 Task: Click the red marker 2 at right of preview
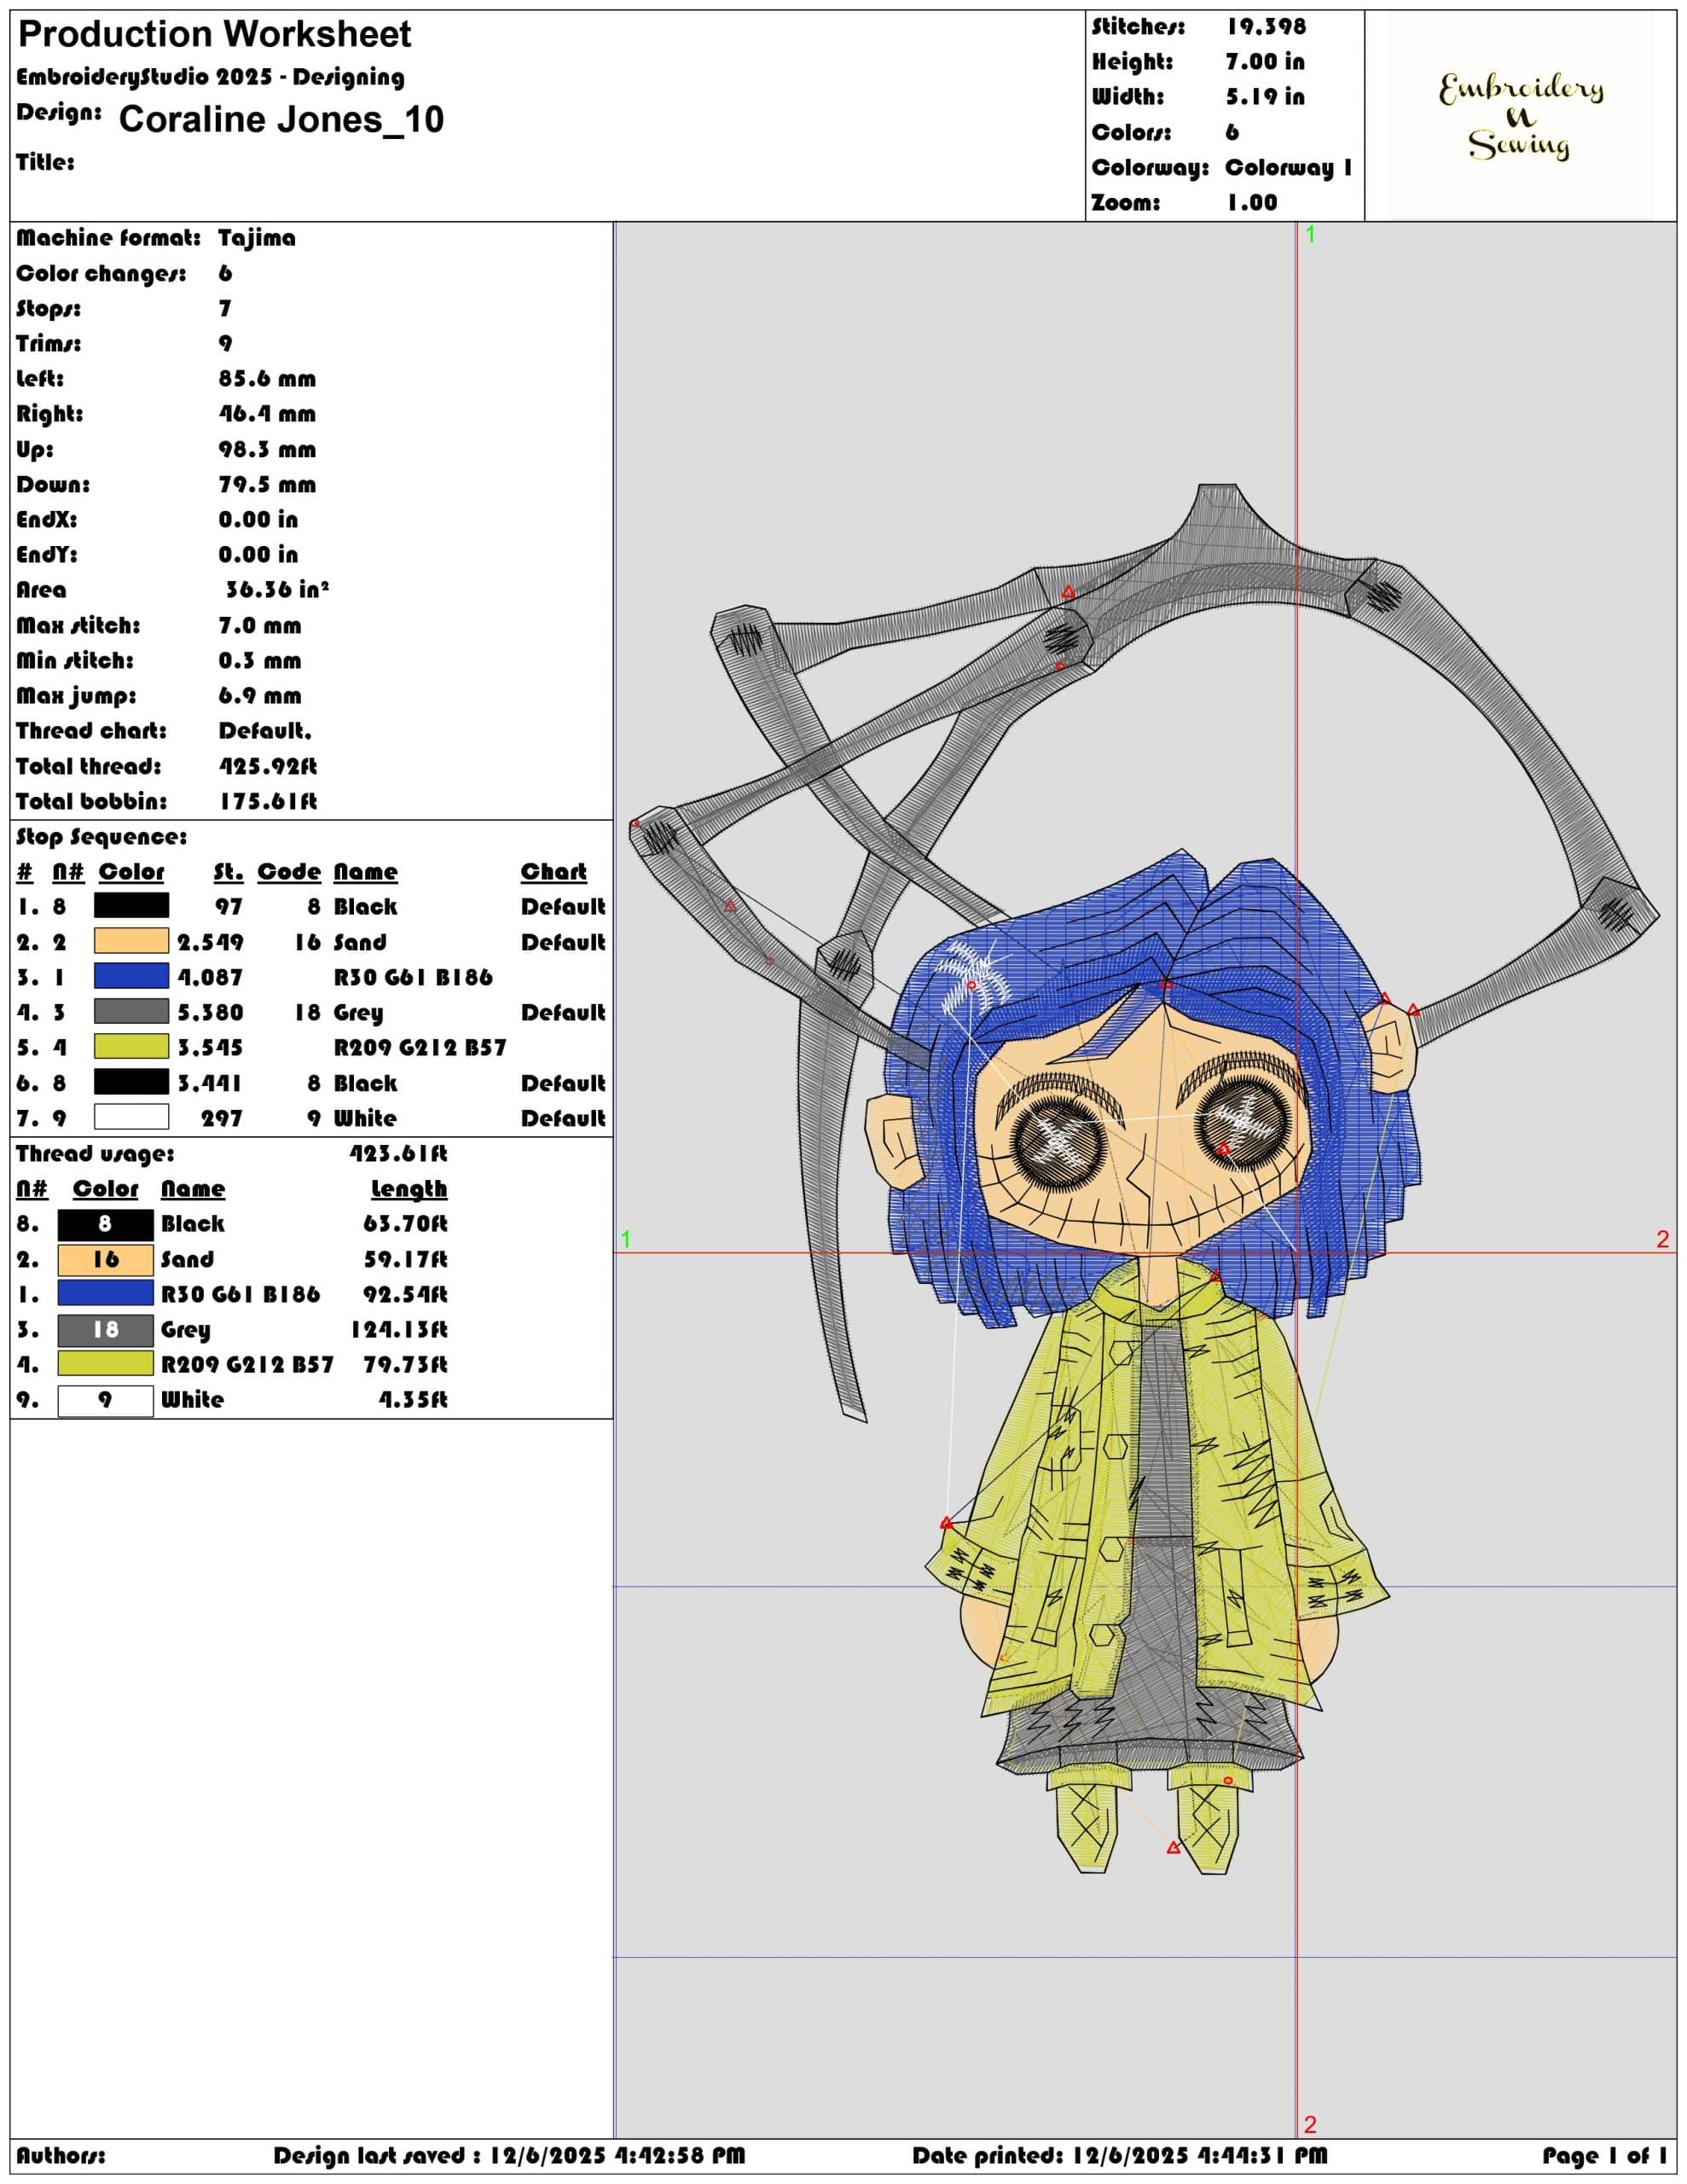(1662, 1239)
